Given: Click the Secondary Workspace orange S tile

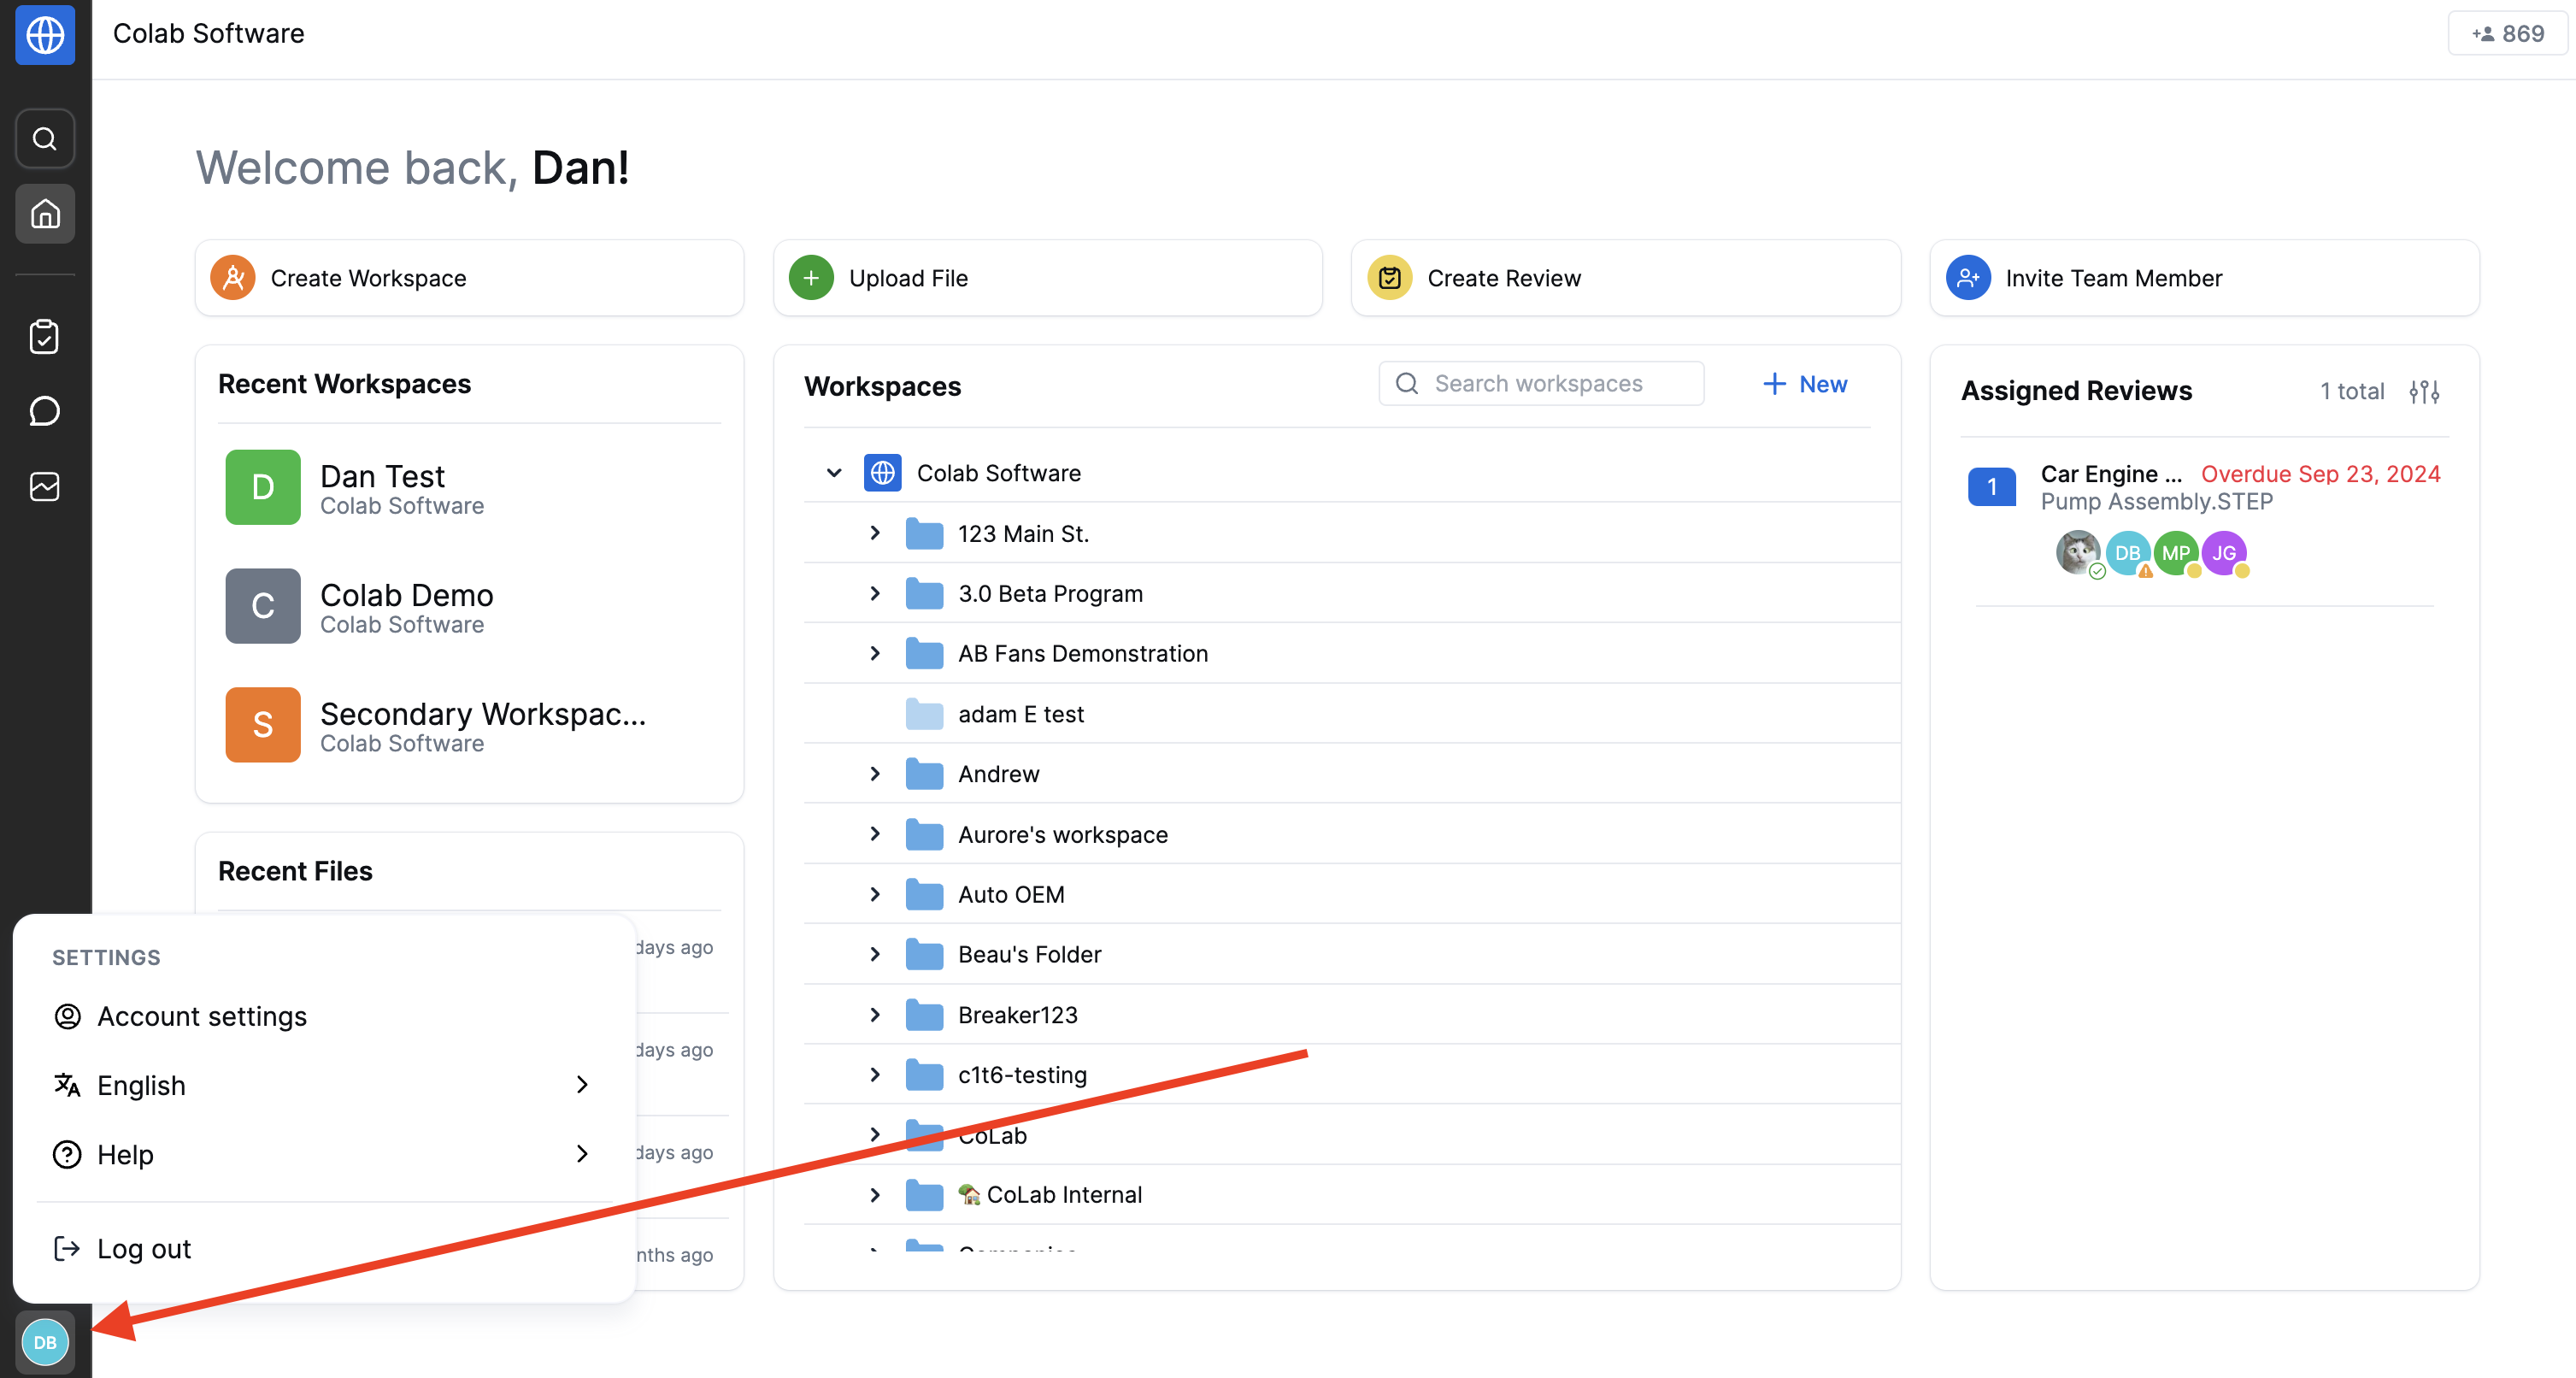Looking at the screenshot, I should [x=262, y=725].
